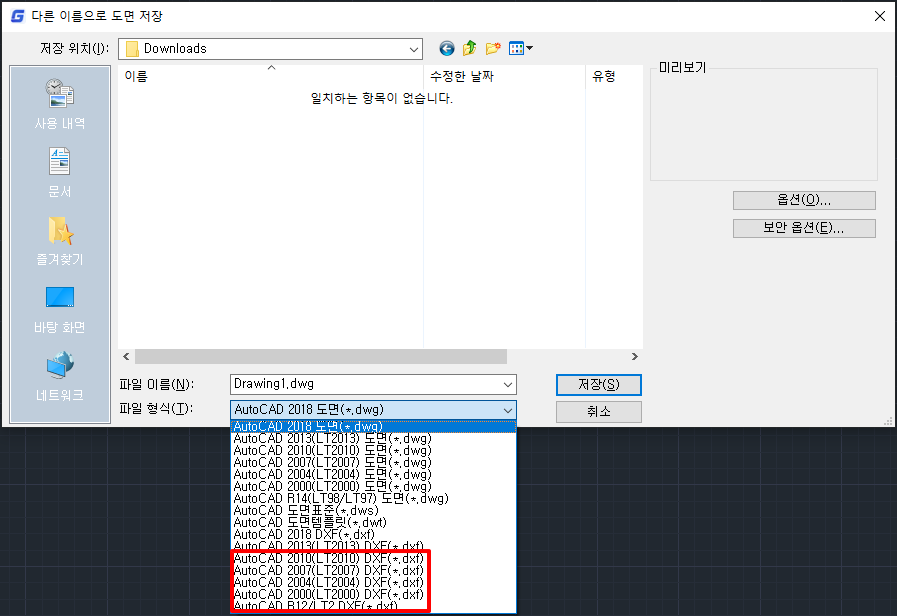Select AutoCAD 2013(LT2013) 도면(*.dwg) format

point(373,439)
